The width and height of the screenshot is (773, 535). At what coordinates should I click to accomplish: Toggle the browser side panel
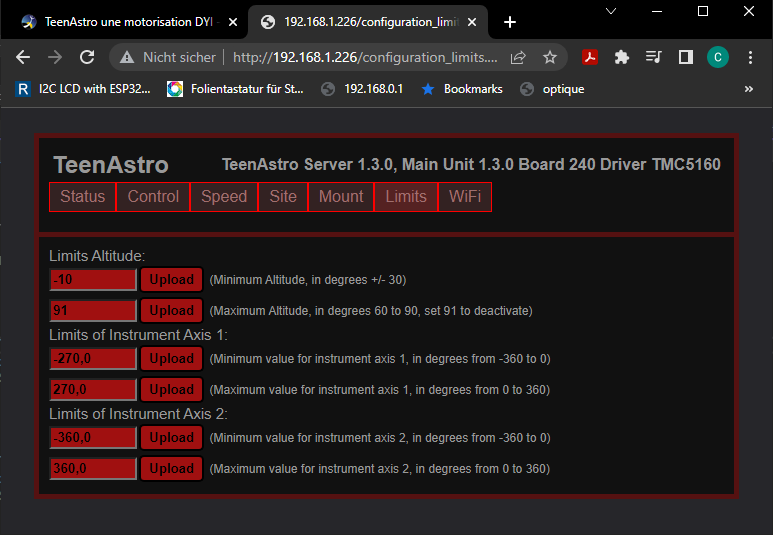(x=686, y=57)
